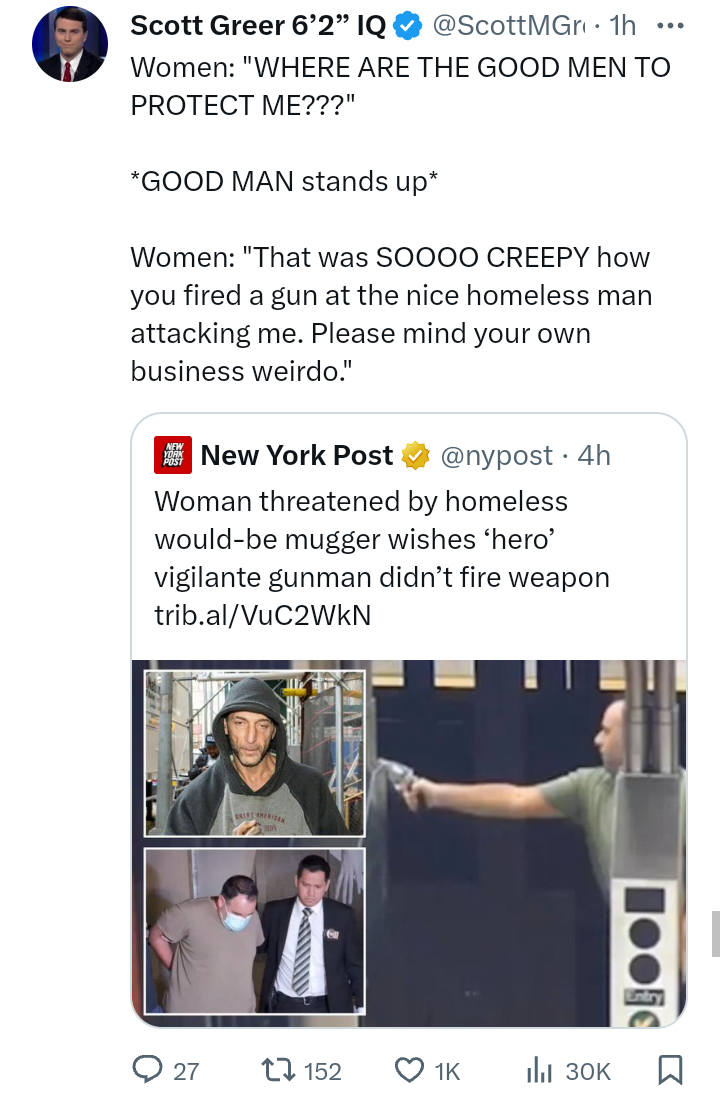Open the gunman surveillance image
Screen dimensions: 720x1104
[x=527, y=843]
